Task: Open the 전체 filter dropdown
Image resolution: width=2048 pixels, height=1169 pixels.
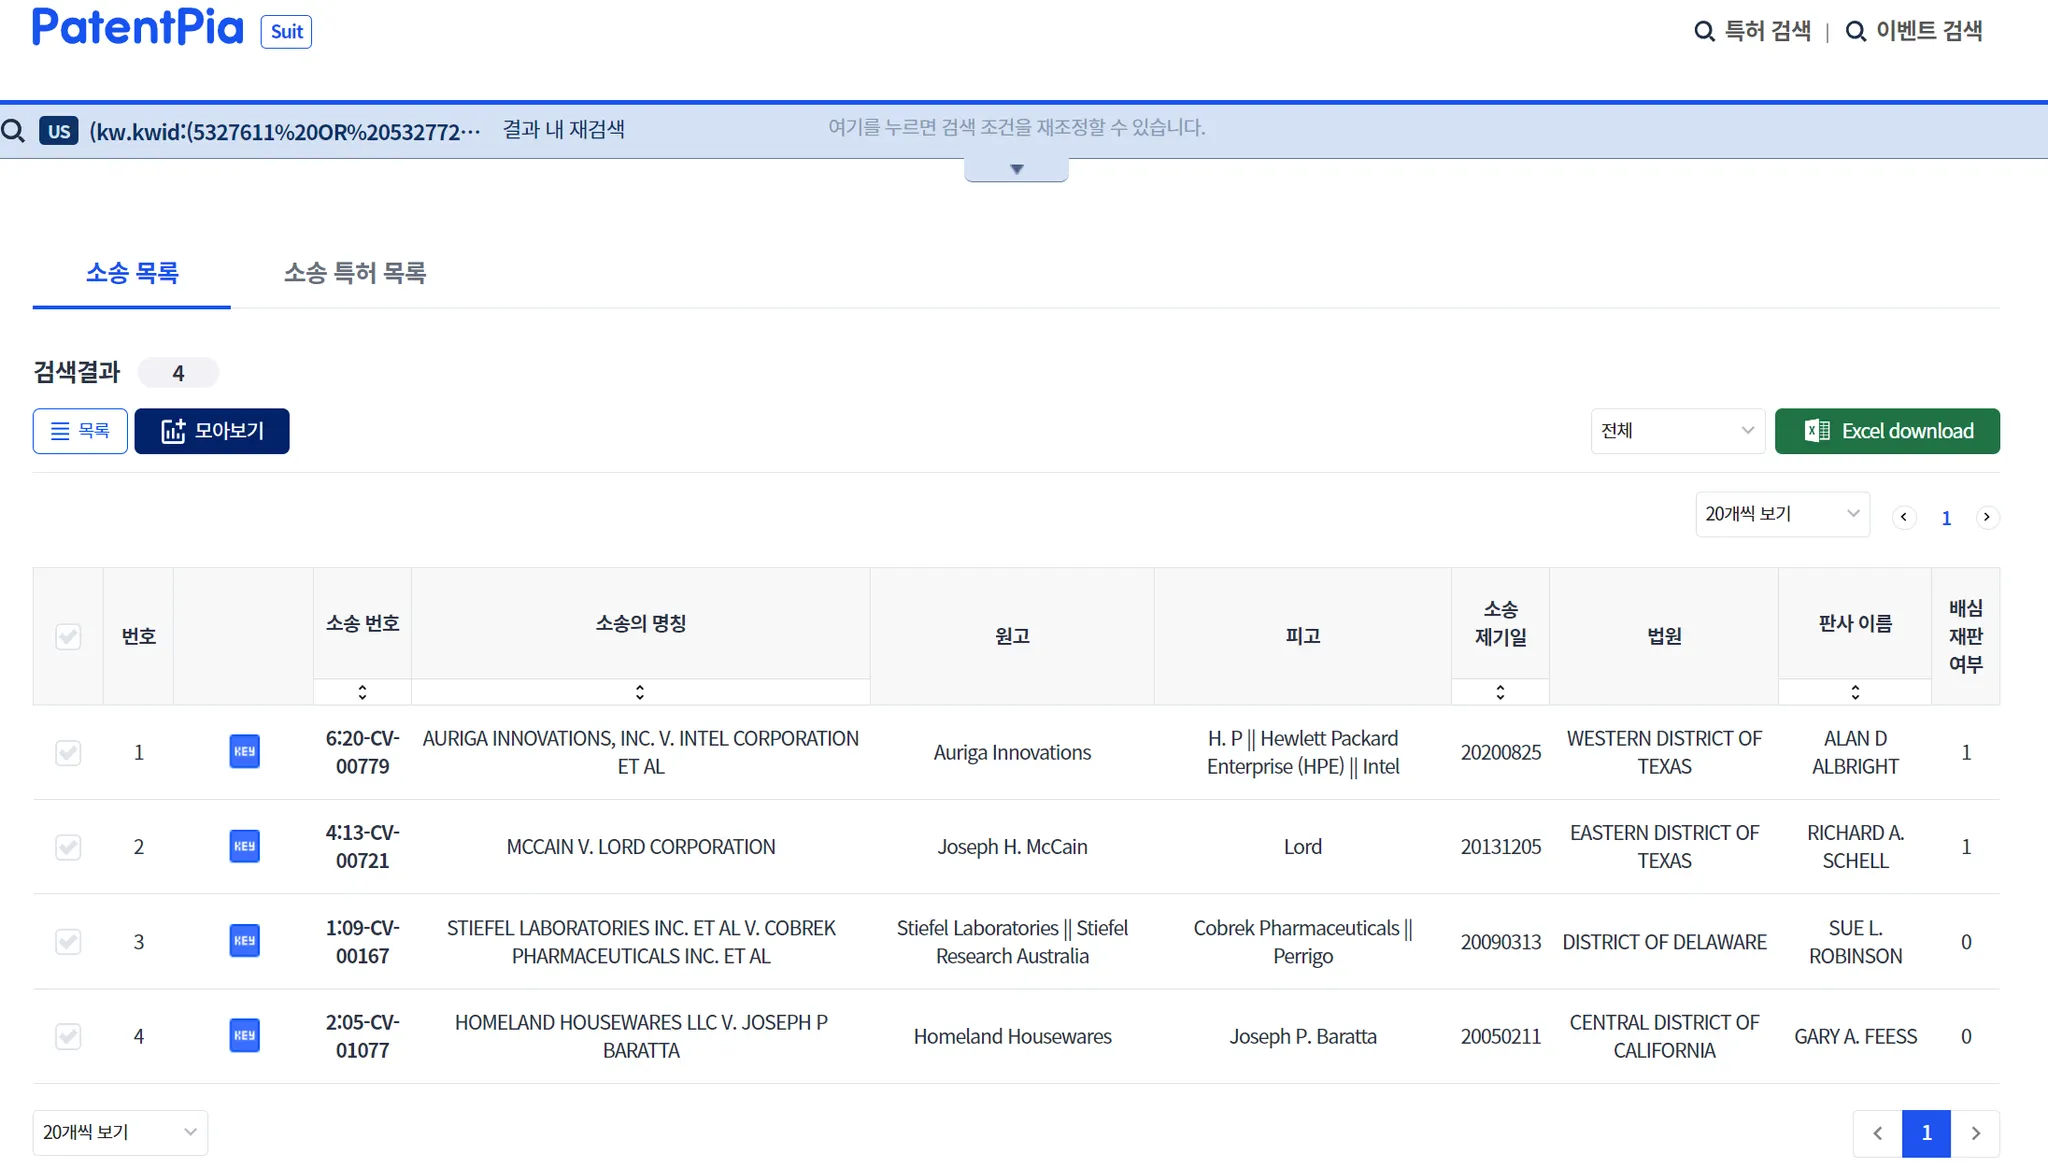Action: click(1677, 431)
